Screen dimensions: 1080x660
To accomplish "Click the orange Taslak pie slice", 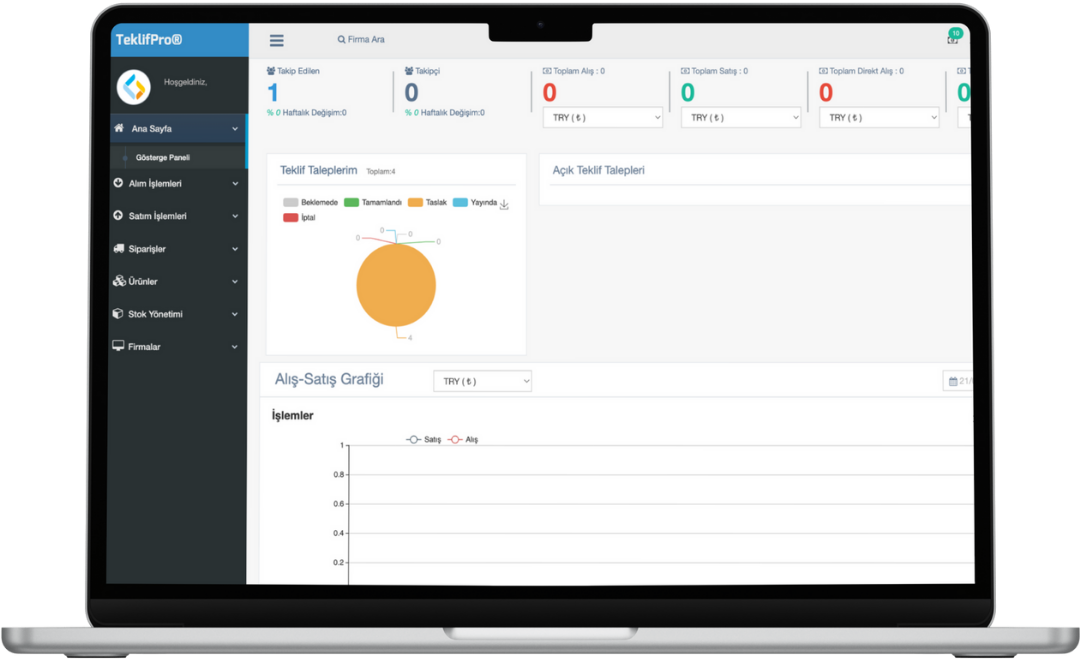I will click(396, 285).
